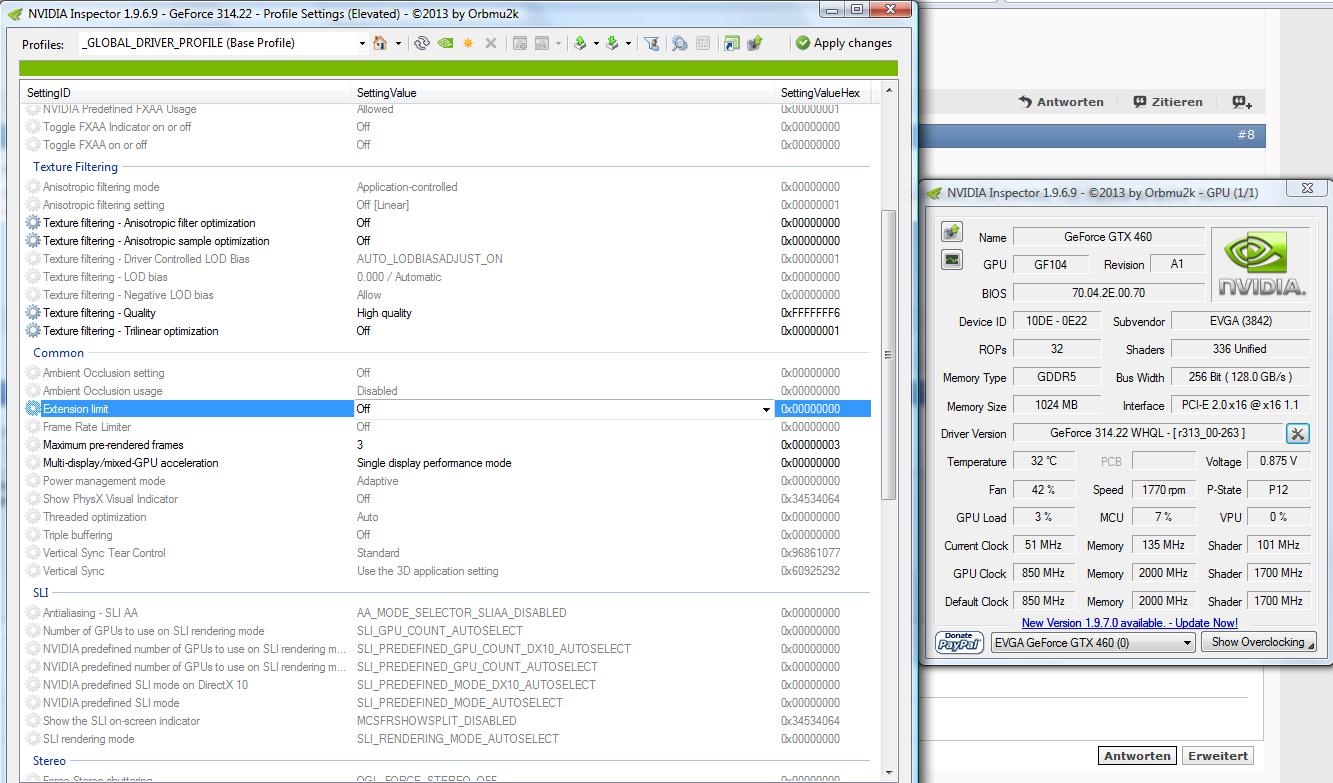Click the Erweitert button in the browser

(x=1217, y=756)
